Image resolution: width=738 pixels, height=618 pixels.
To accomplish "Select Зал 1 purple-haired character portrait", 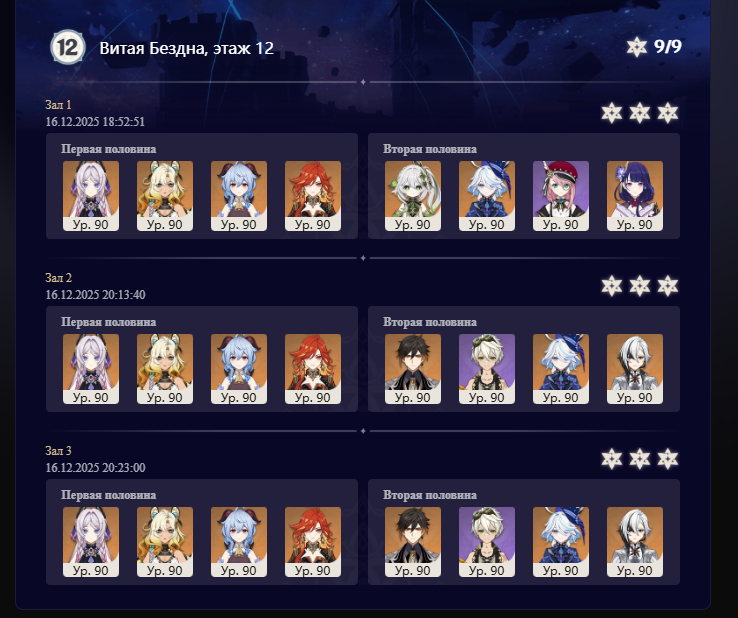I will click(635, 196).
